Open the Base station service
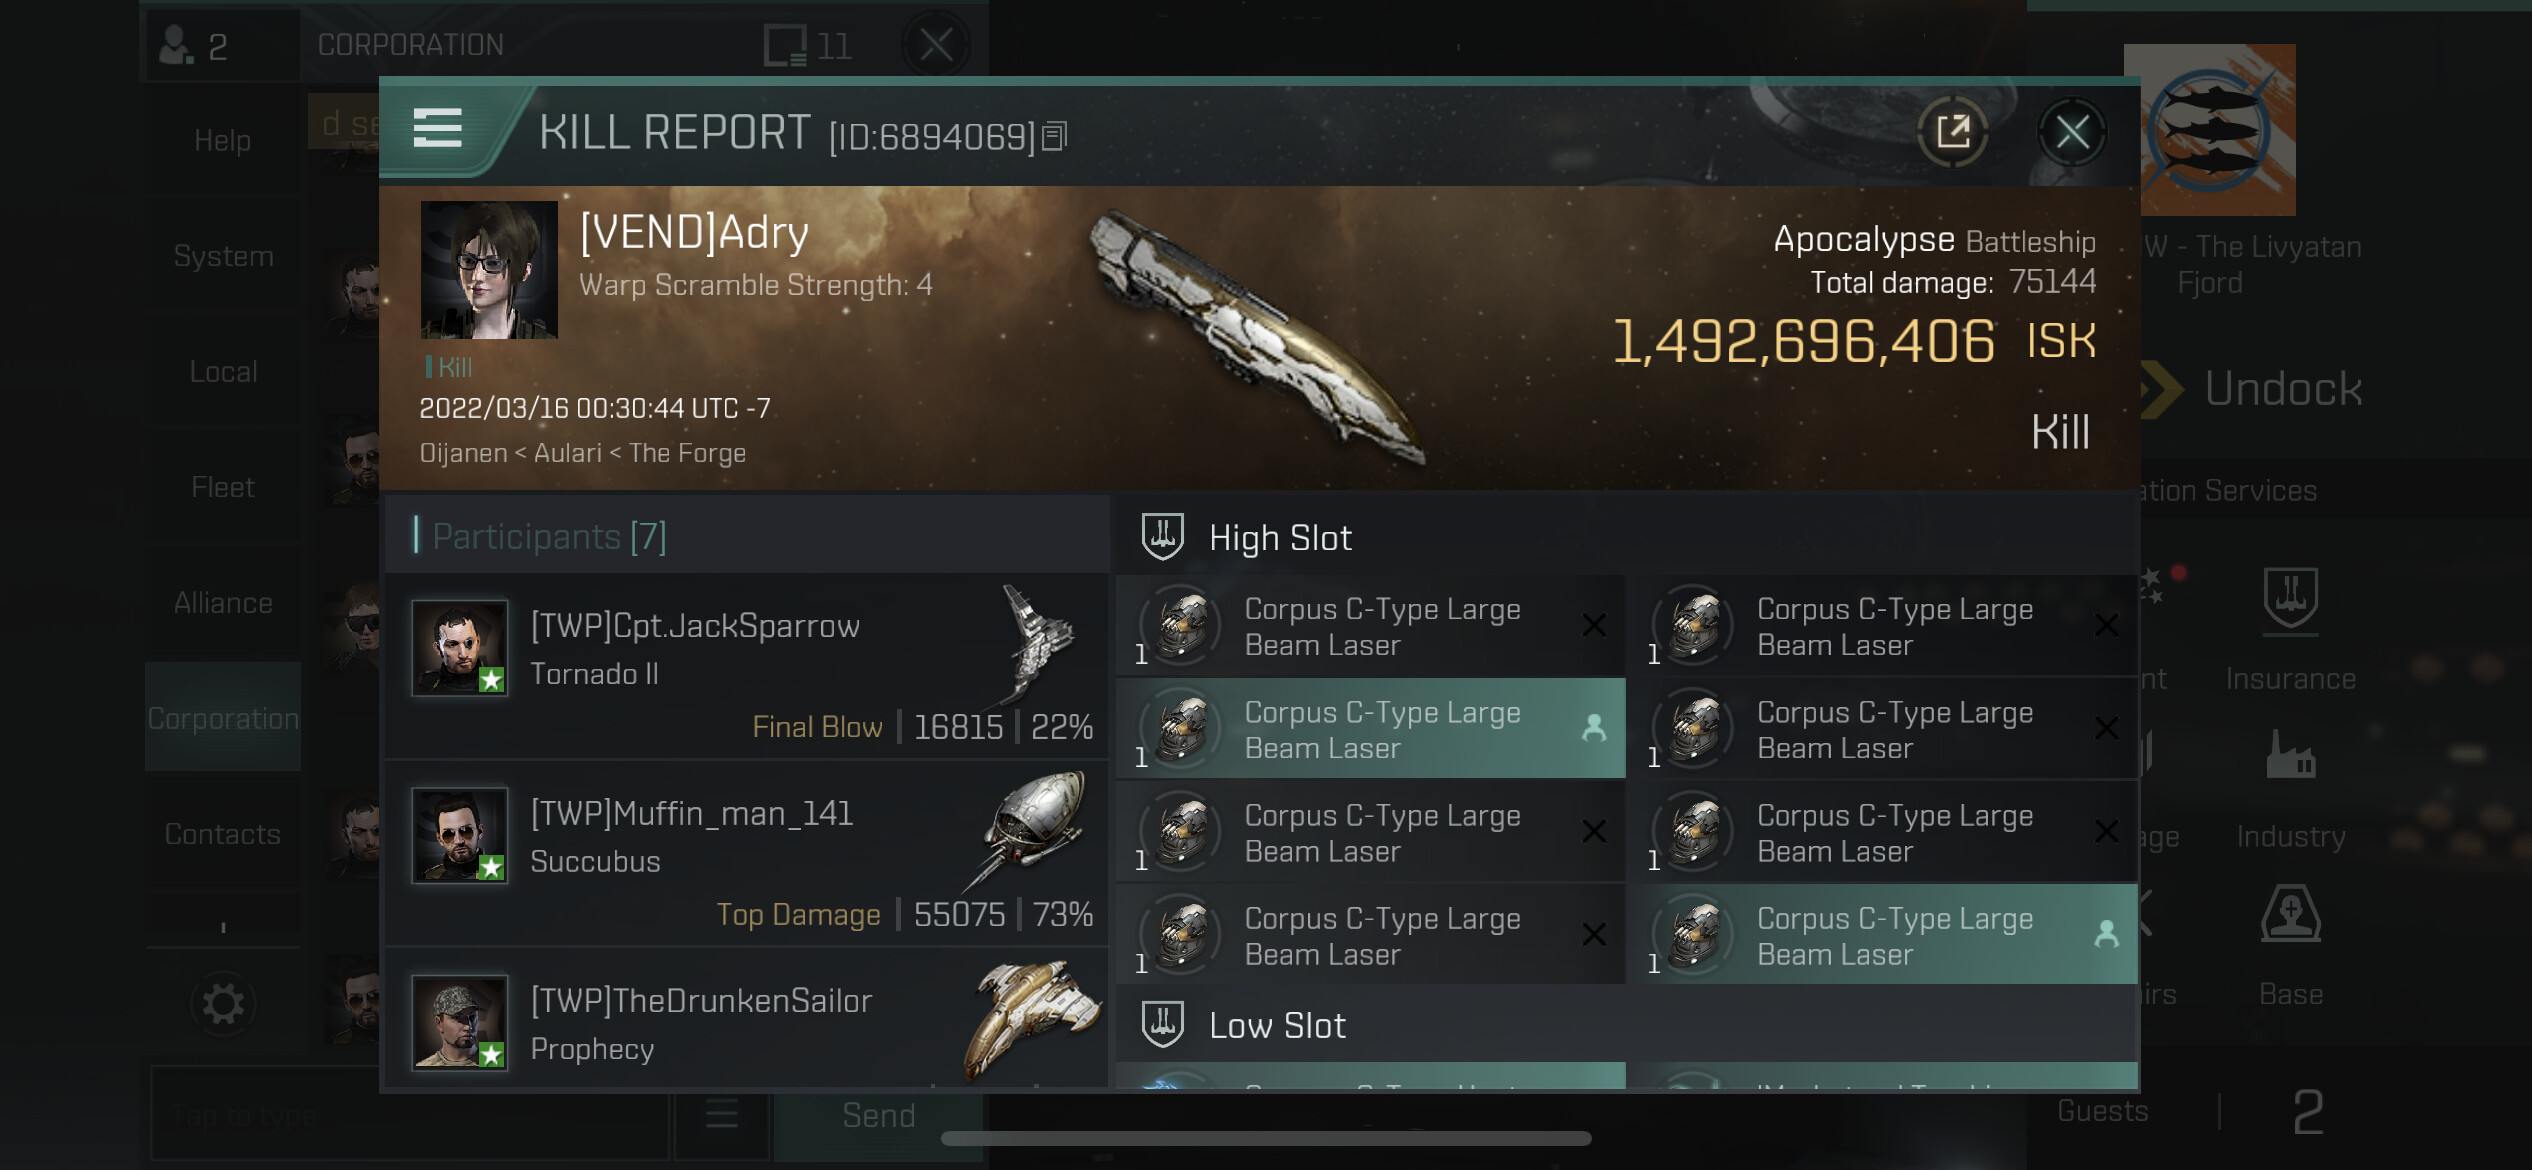The image size is (2532, 1170). click(2290, 946)
